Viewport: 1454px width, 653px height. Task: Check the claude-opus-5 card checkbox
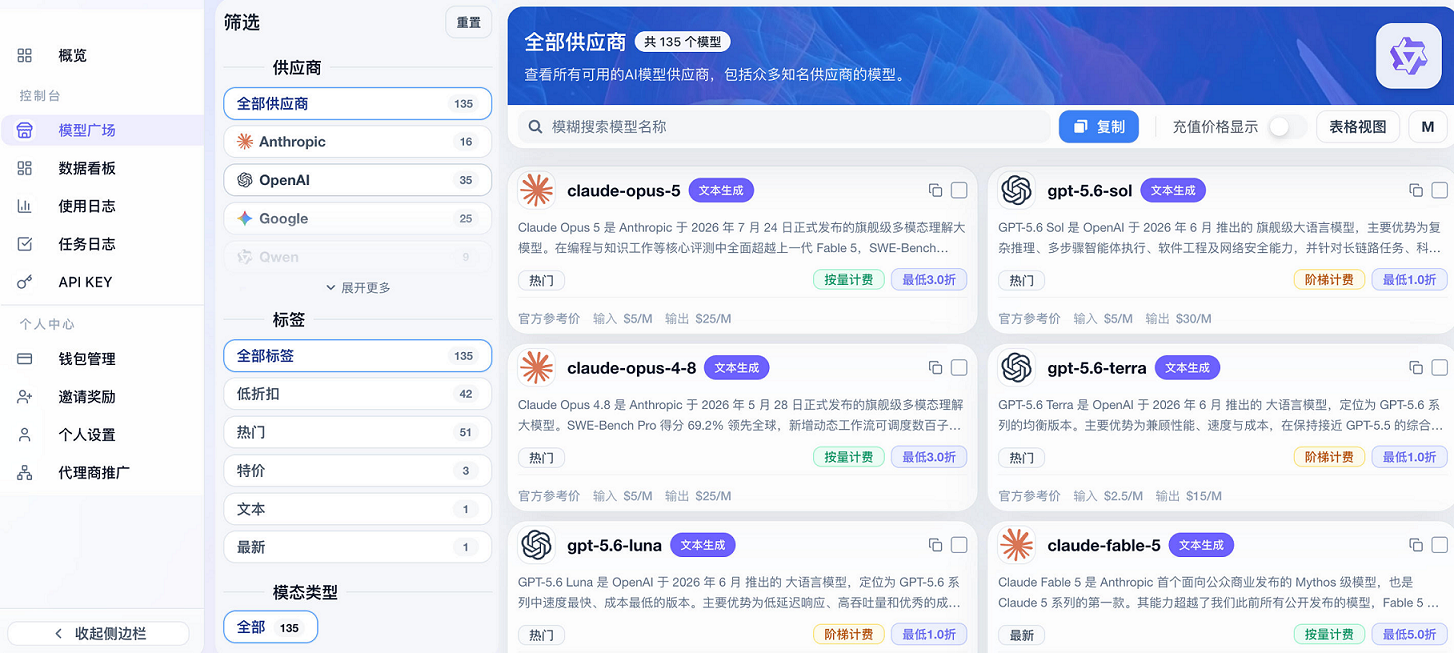[959, 190]
